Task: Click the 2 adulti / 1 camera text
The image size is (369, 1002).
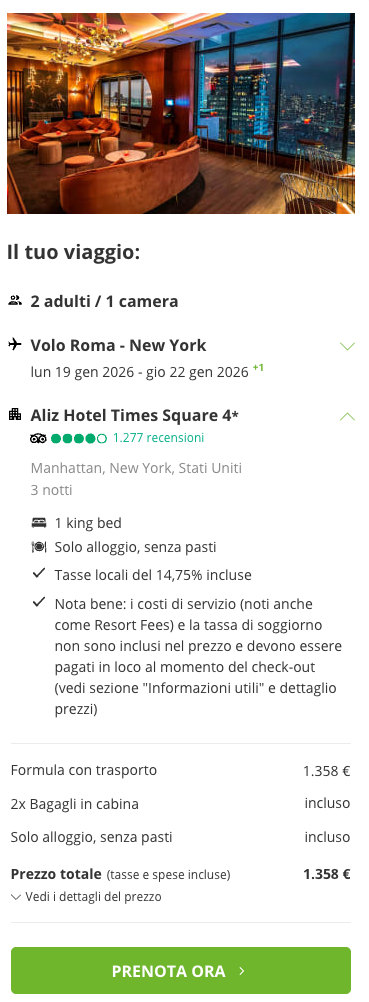Action: point(104,301)
